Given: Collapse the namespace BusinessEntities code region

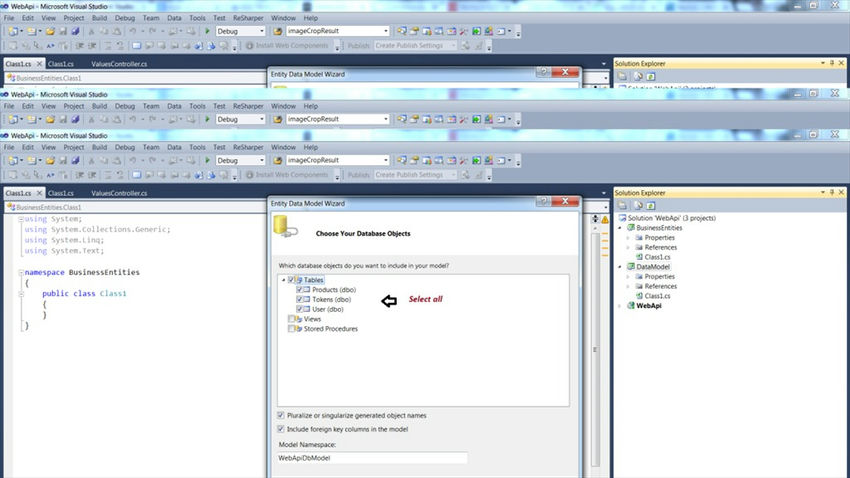Looking at the screenshot, I should pyautogui.click(x=21, y=272).
